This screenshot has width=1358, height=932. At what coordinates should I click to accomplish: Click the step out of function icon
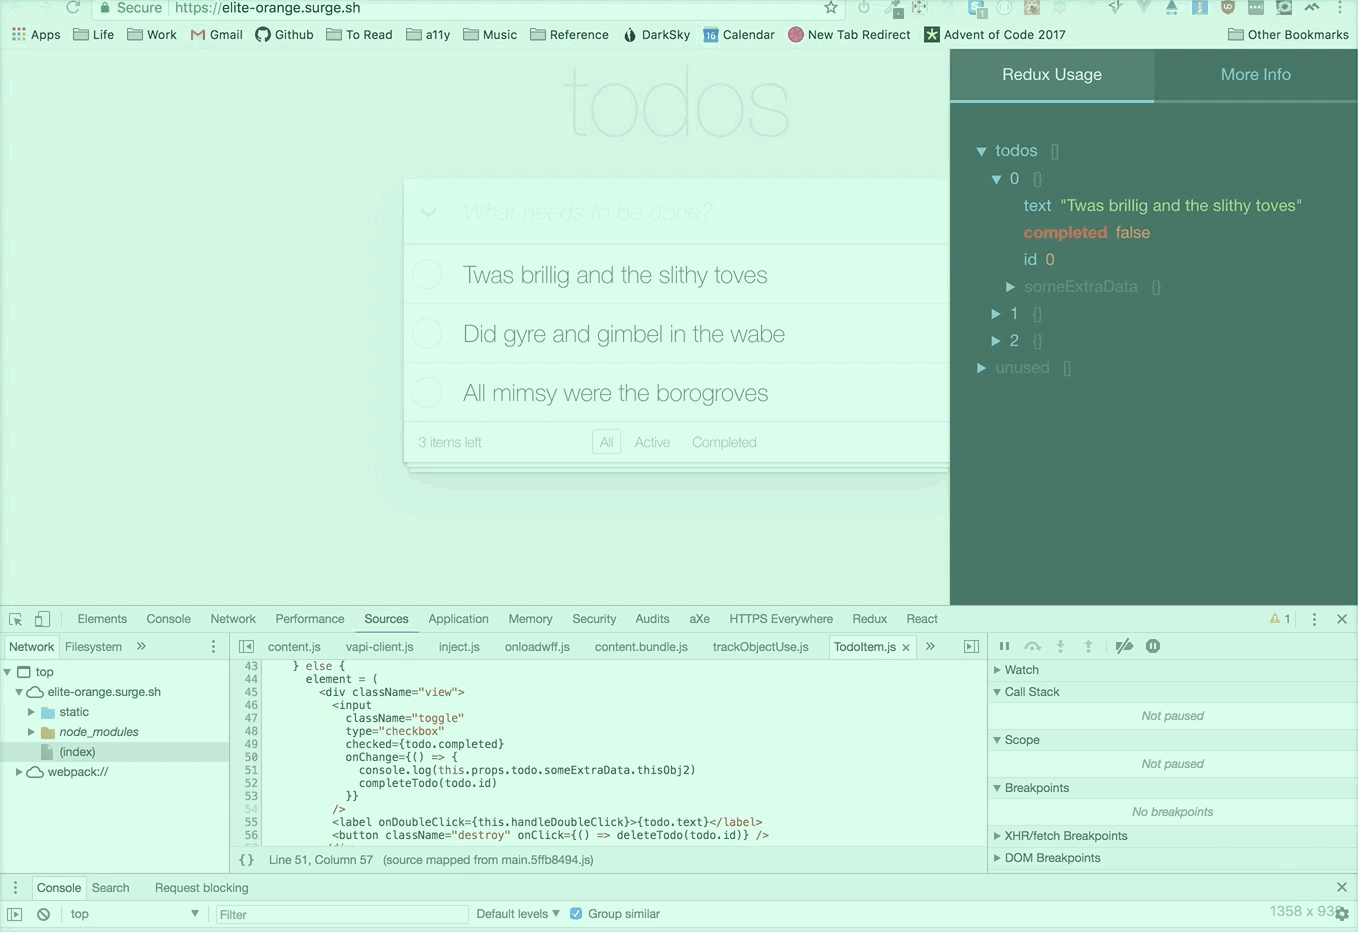[x=1089, y=646]
